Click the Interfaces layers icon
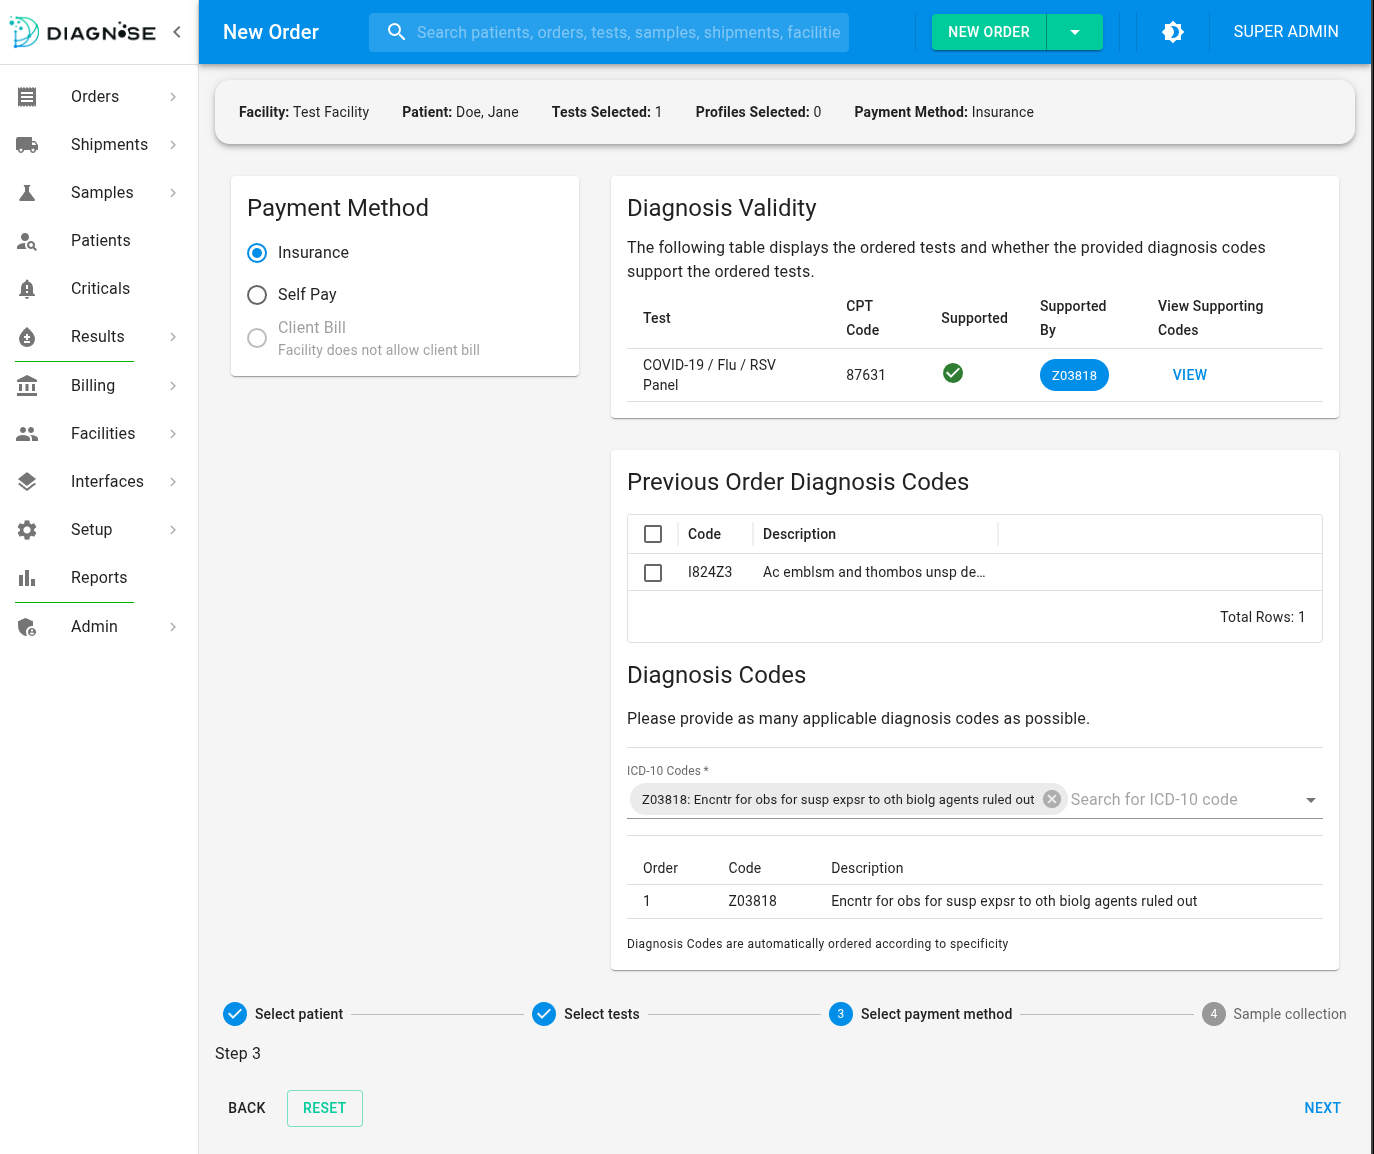This screenshot has height=1154, width=1374. pyautogui.click(x=27, y=481)
